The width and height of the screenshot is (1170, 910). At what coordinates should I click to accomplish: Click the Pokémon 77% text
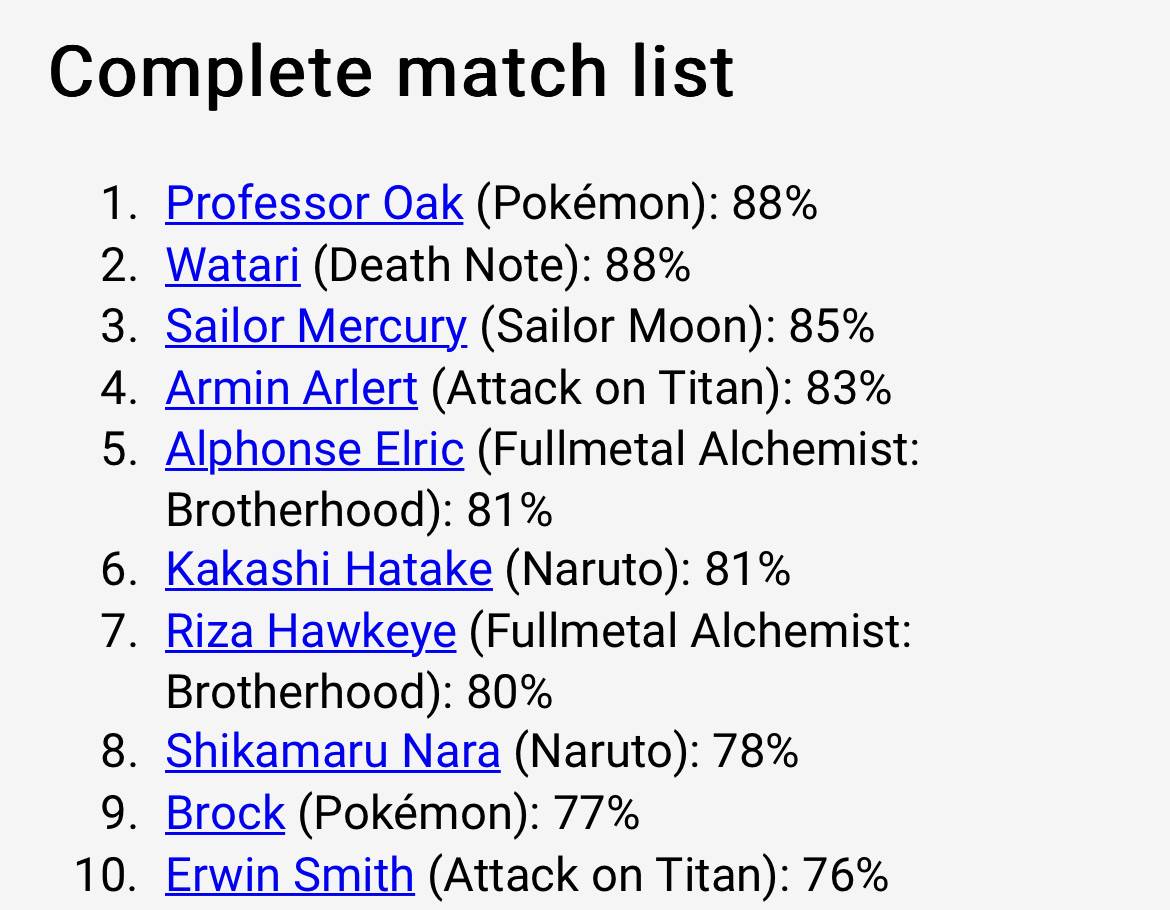[469, 813]
